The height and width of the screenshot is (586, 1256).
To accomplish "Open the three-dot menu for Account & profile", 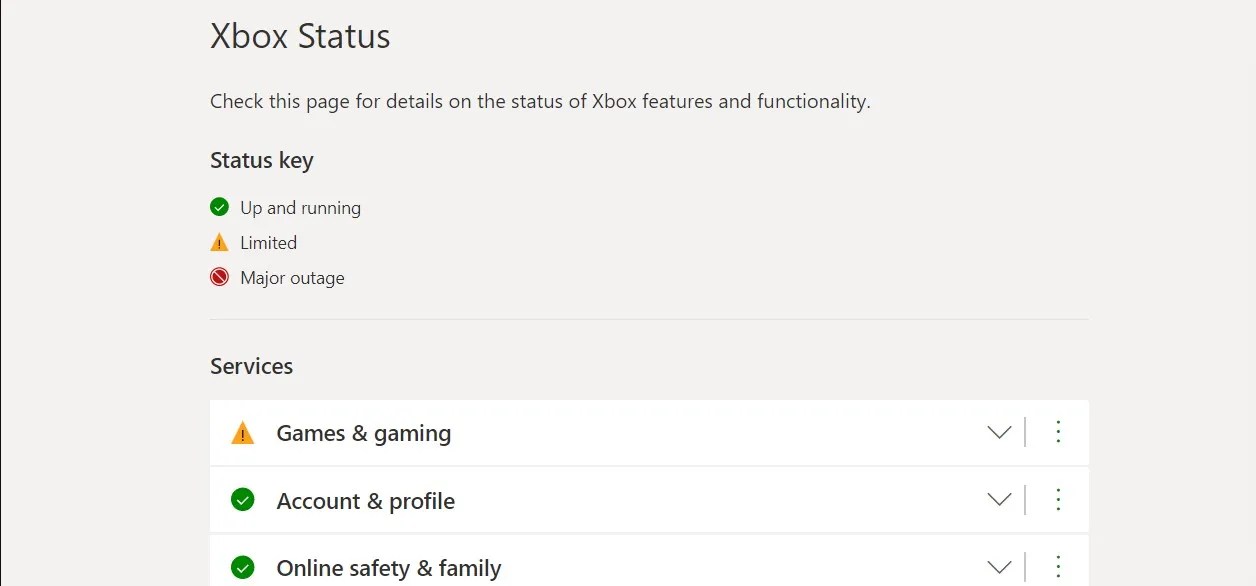I will point(1058,499).
